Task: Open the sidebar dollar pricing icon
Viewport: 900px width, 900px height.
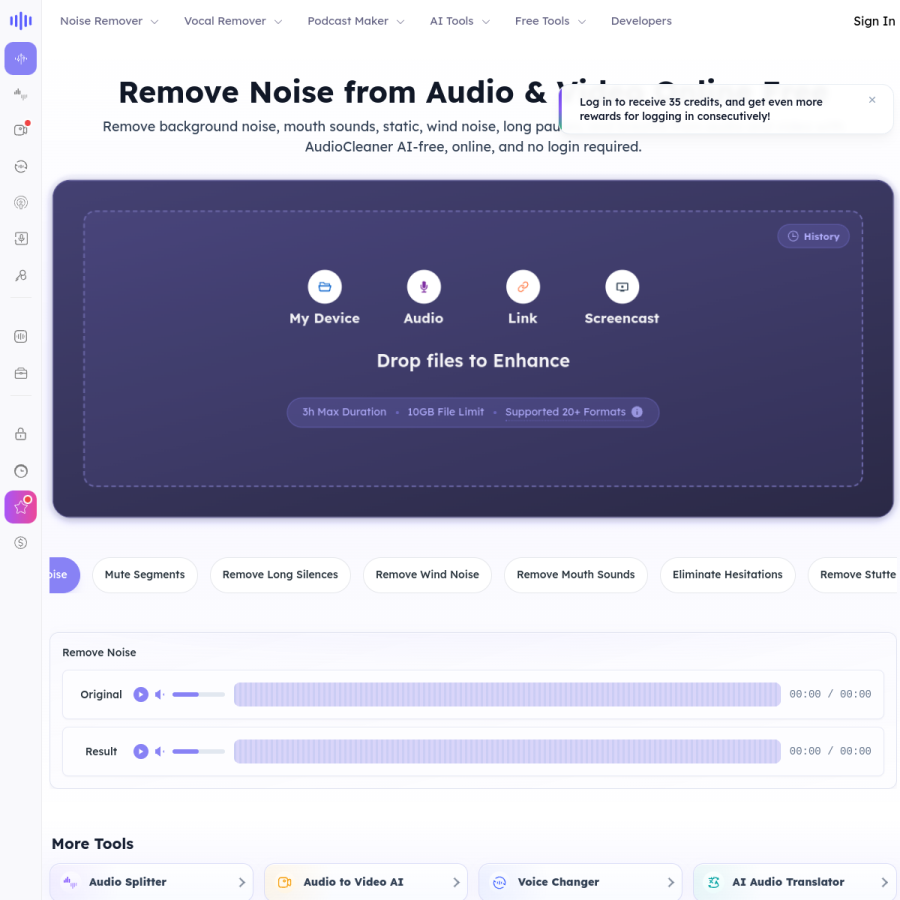Action: (x=21, y=542)
